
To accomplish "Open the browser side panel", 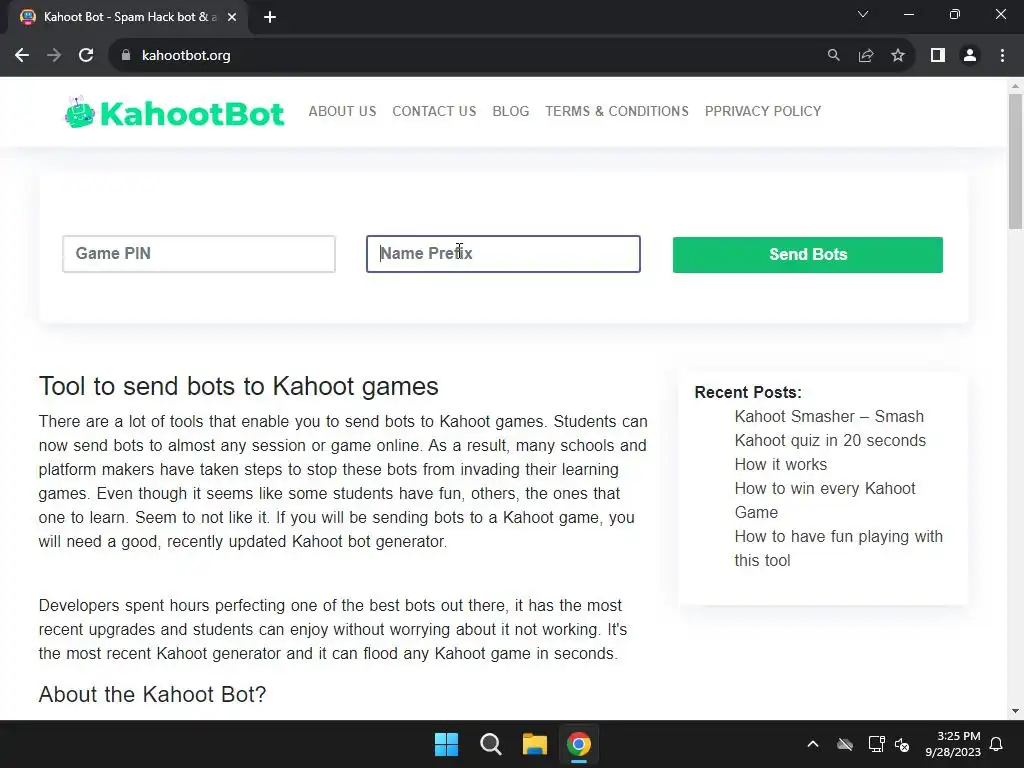I will pos(938,56).
